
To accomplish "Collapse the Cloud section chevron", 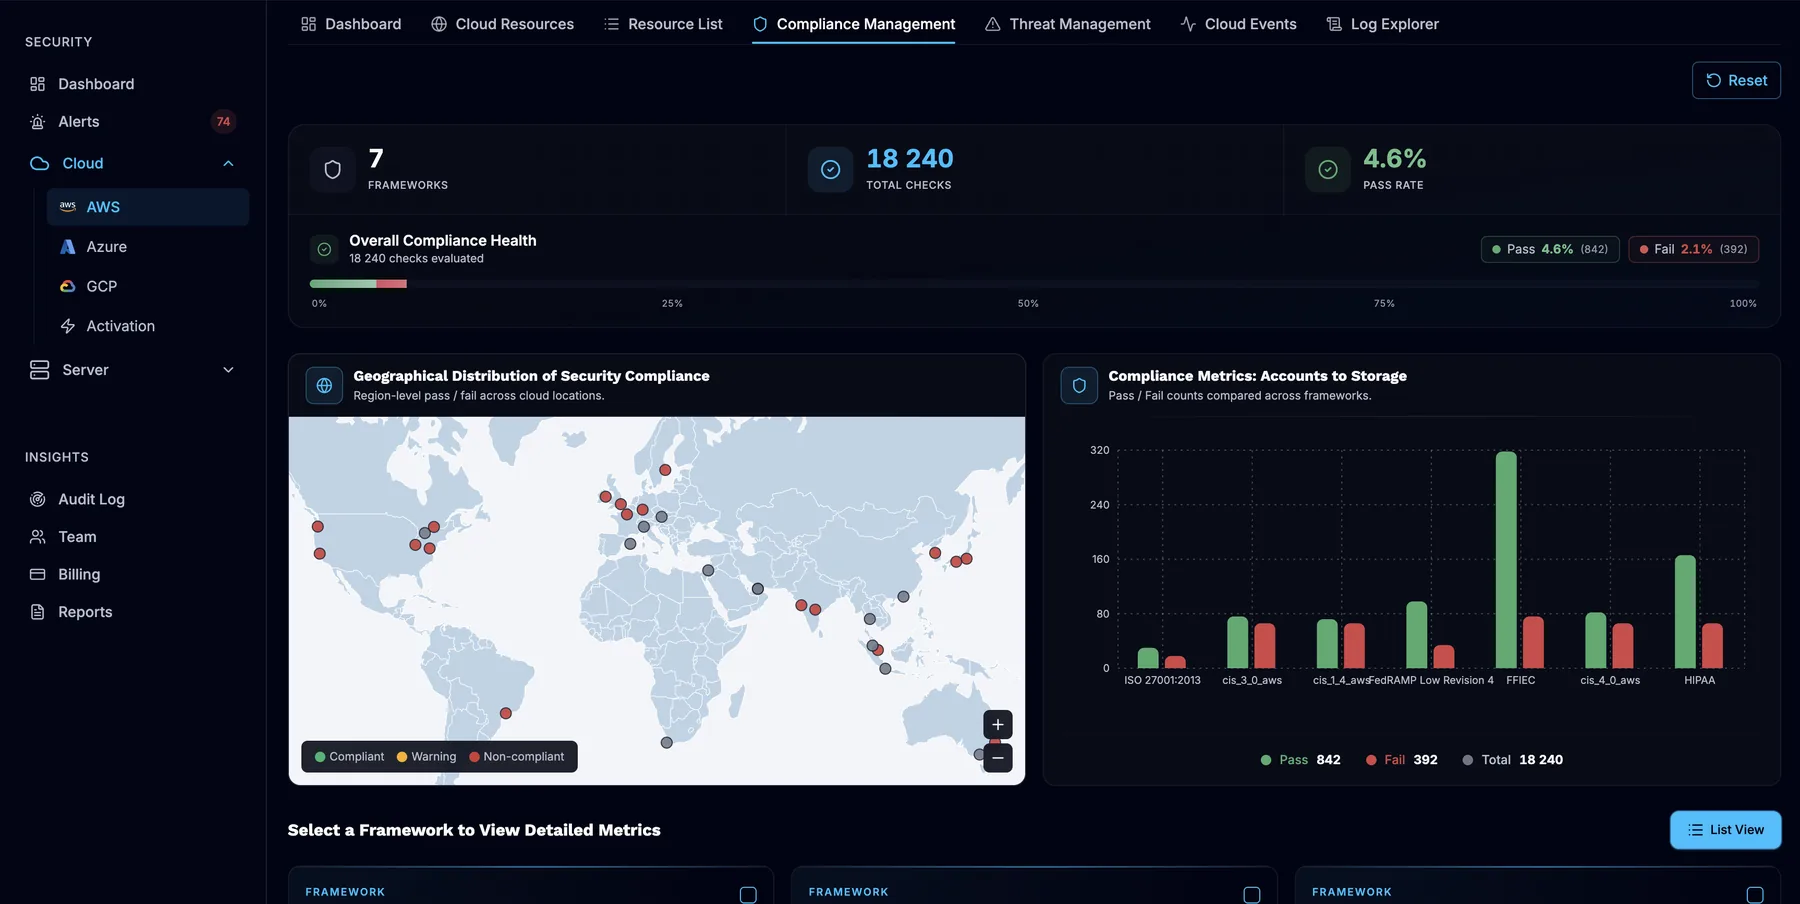I will [228, 163].
